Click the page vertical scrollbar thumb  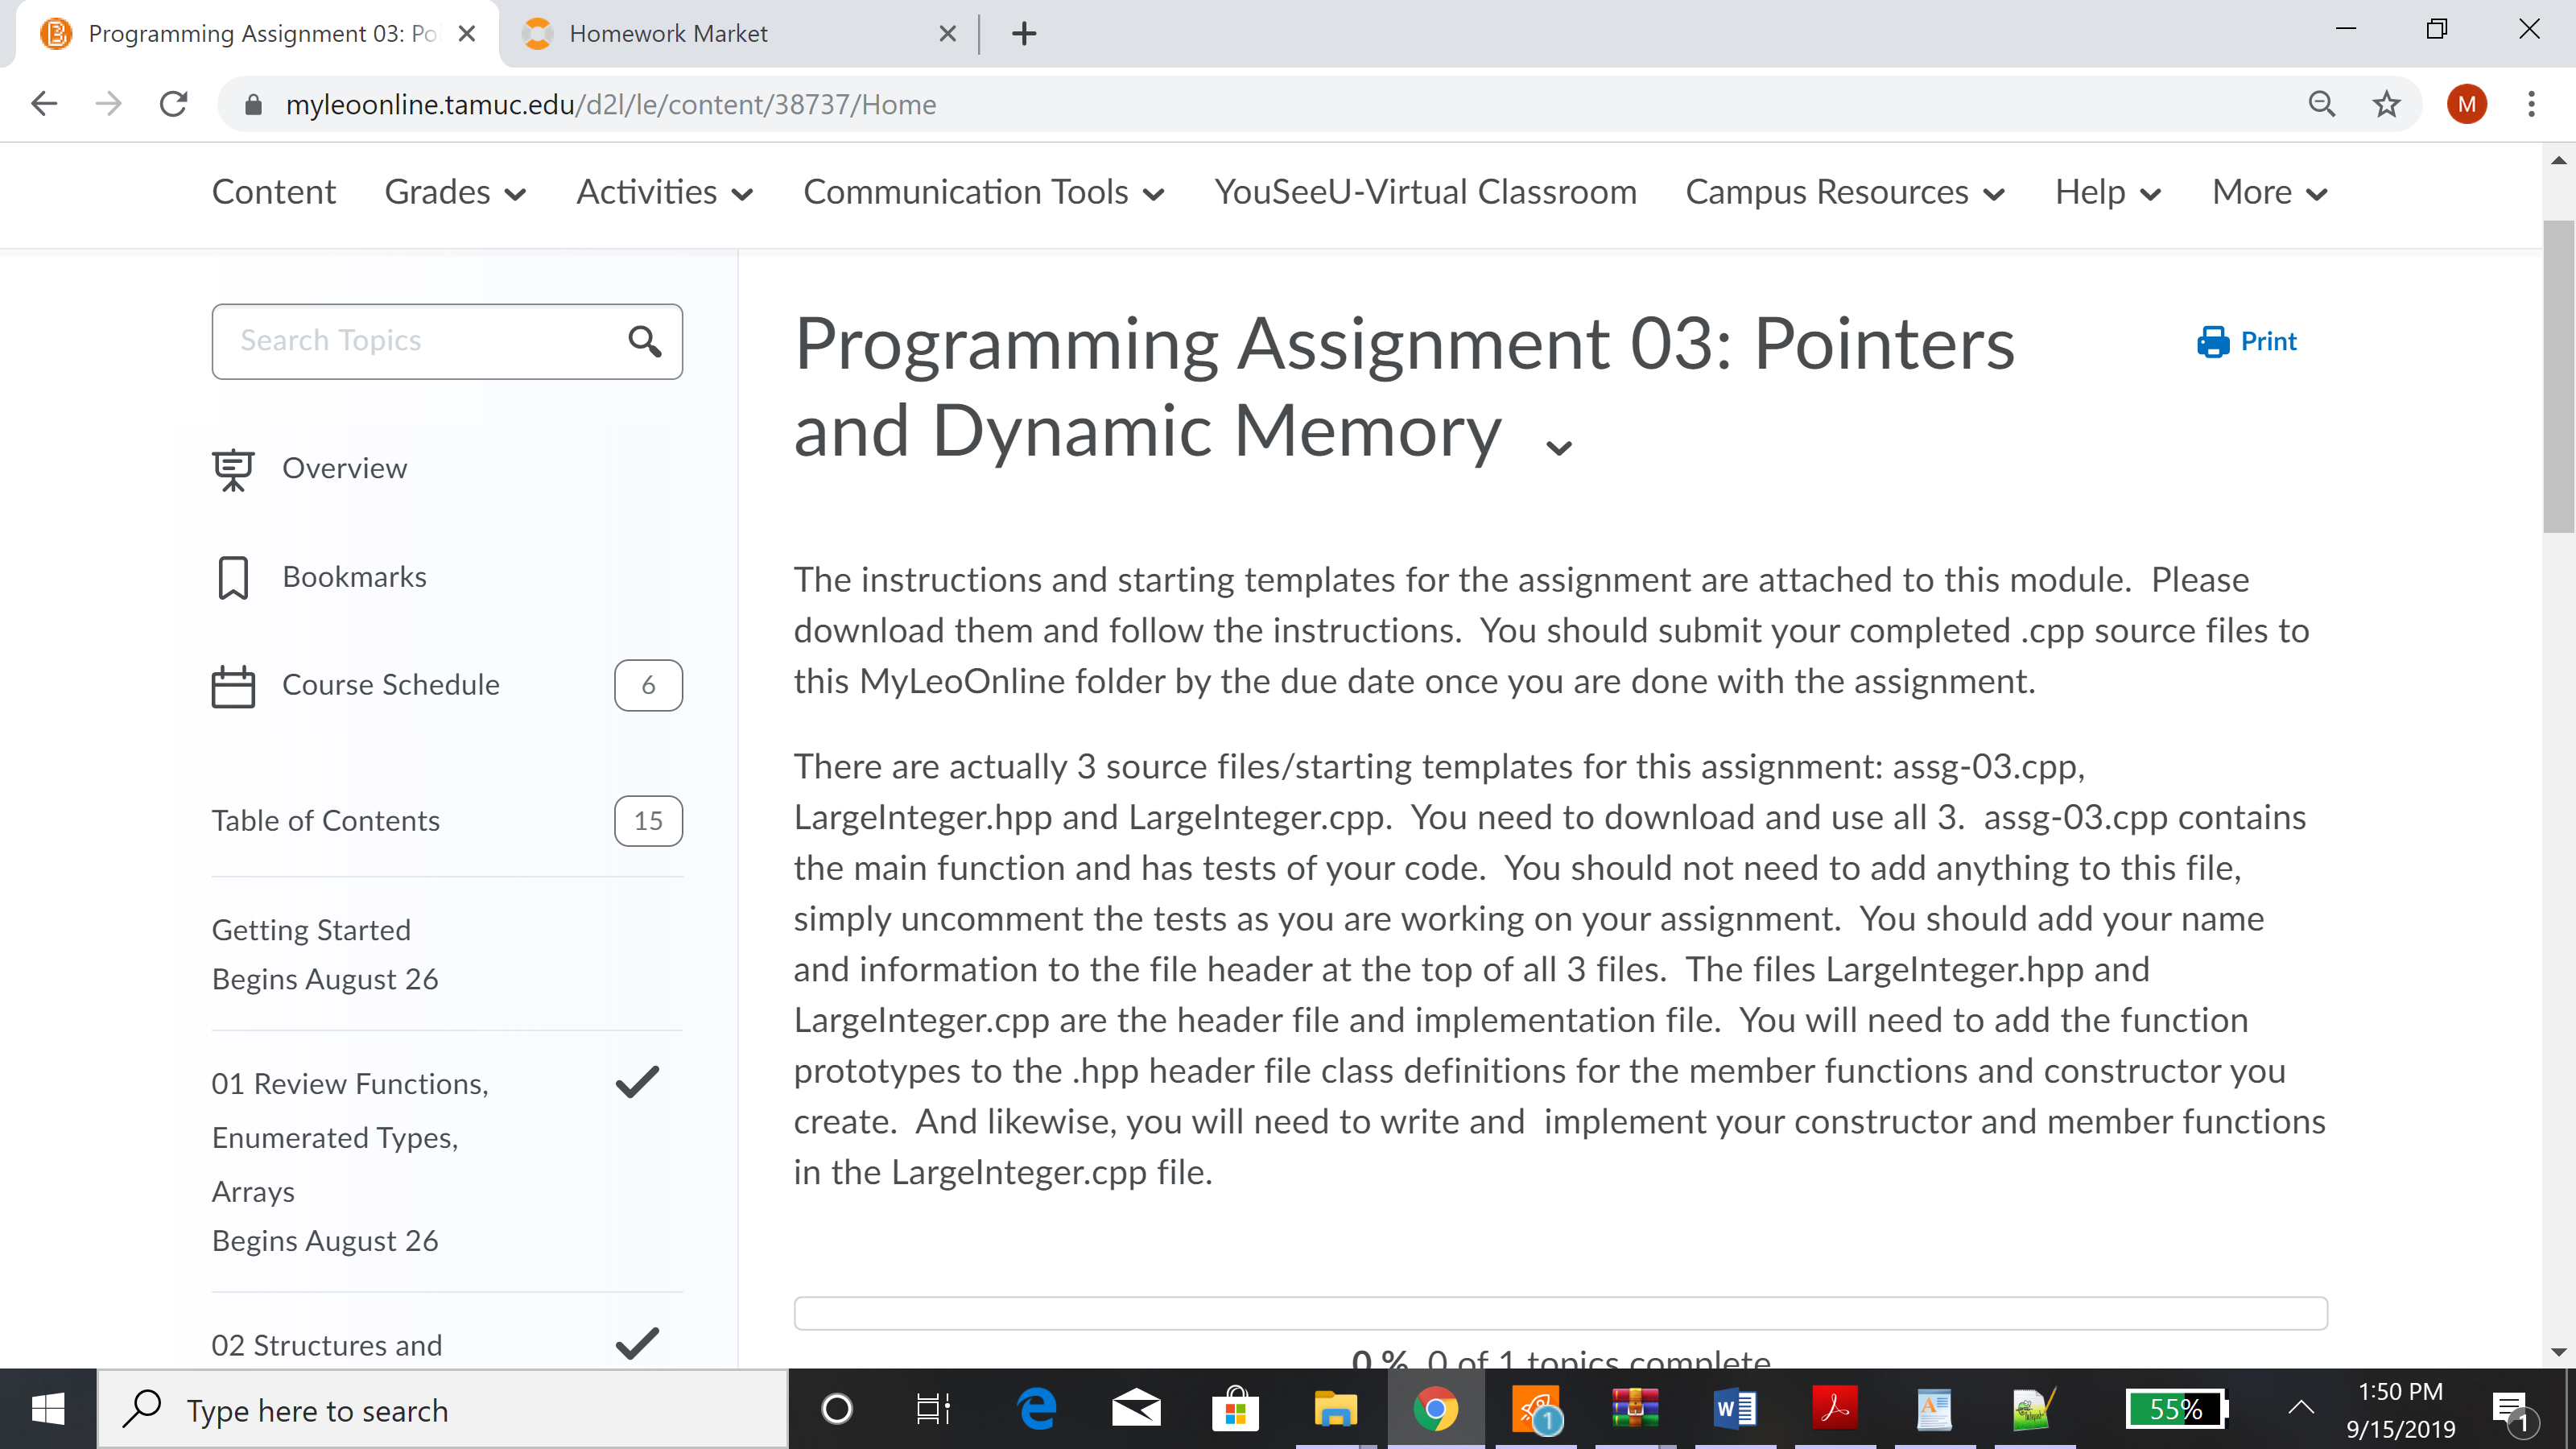pos(2558,378)
